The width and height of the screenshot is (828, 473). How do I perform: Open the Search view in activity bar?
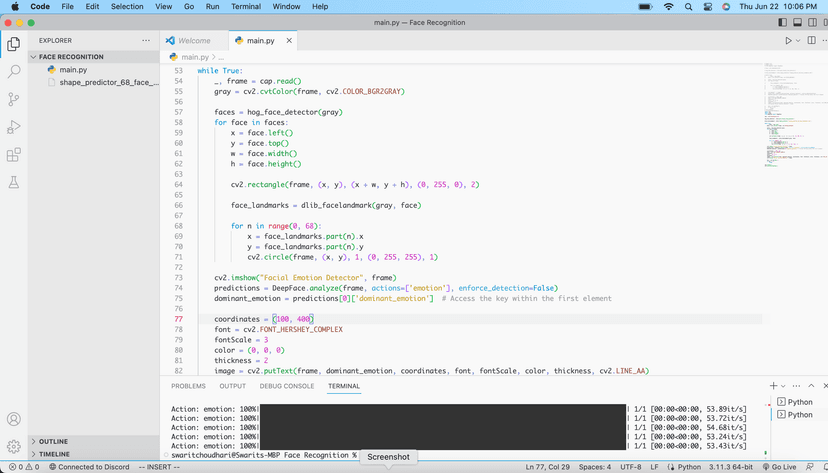click(x=14, y=72)
